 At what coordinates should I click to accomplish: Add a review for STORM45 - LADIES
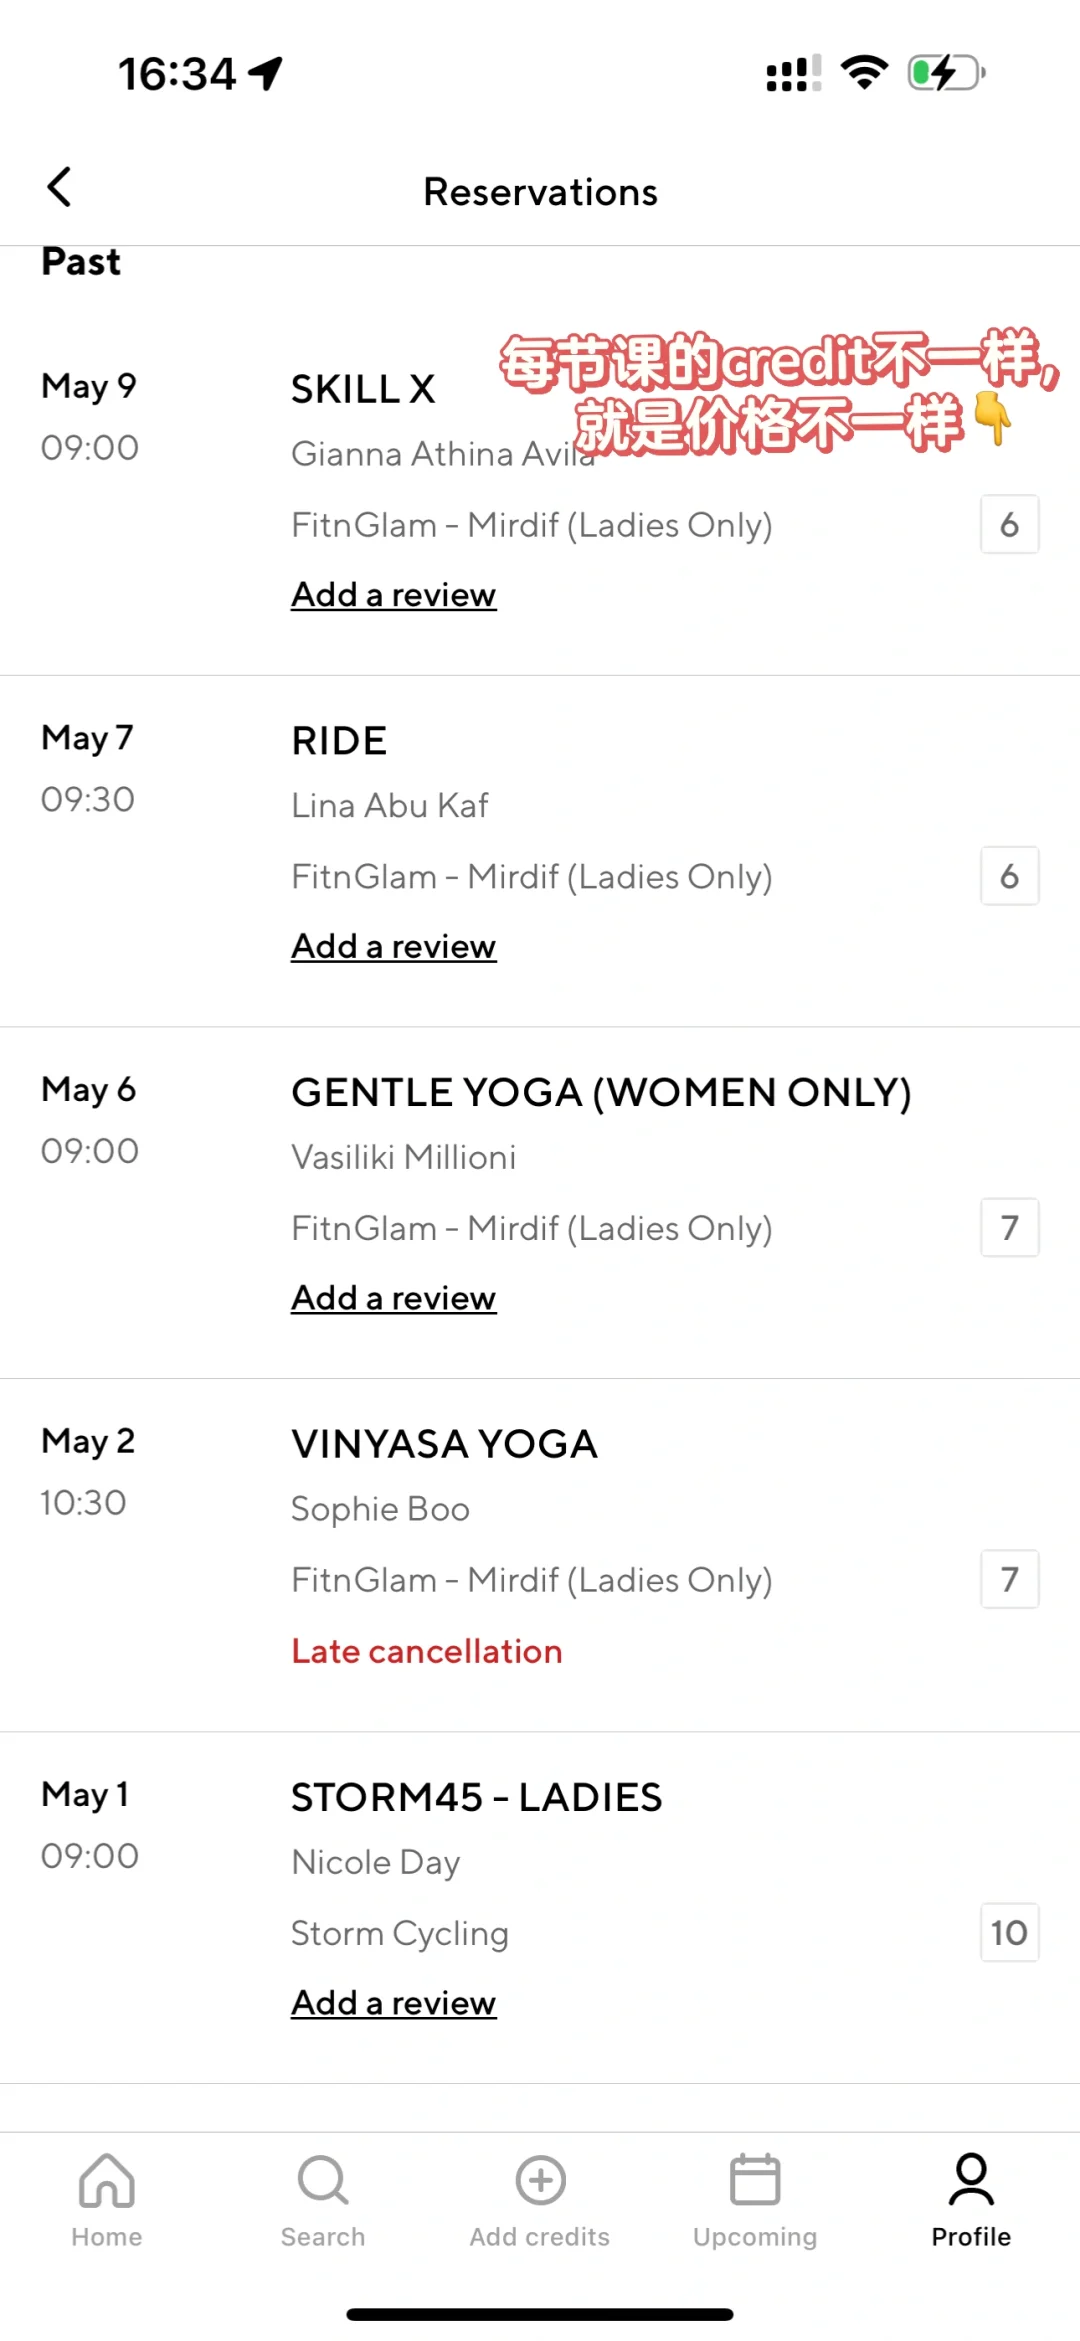point(393,2003)
